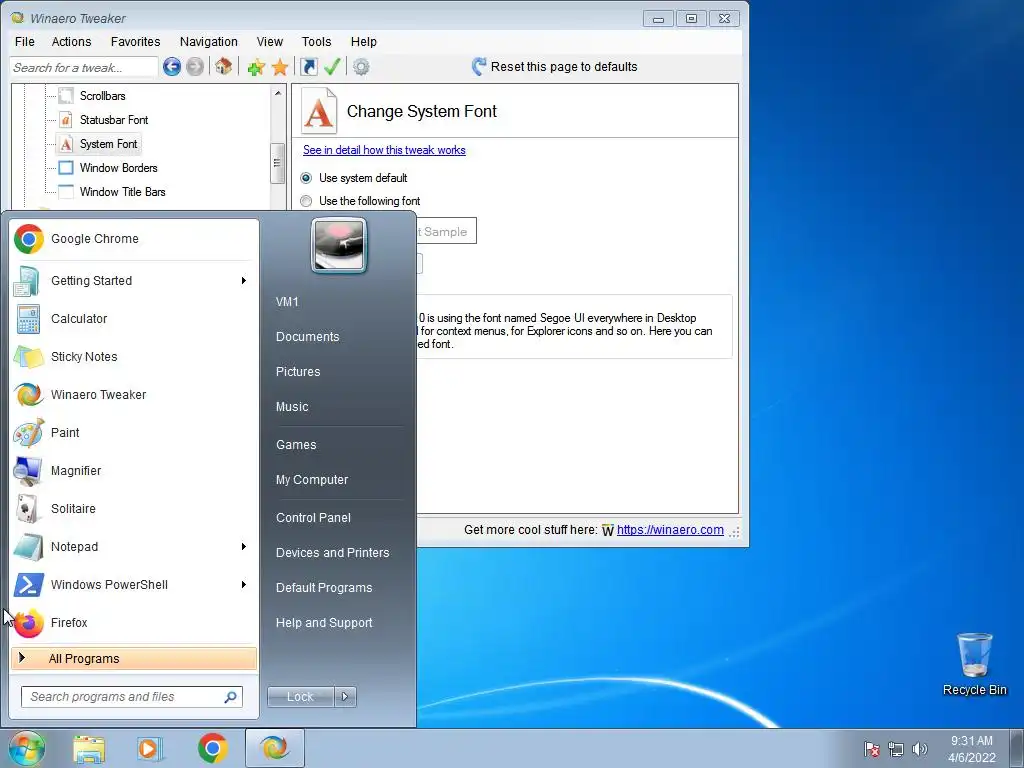Viewport: 1024px width, 768px height.
Task: Click the desktop shortcut arrow toolbar icon
Action: pyautogui.click(x=308, y=67)
